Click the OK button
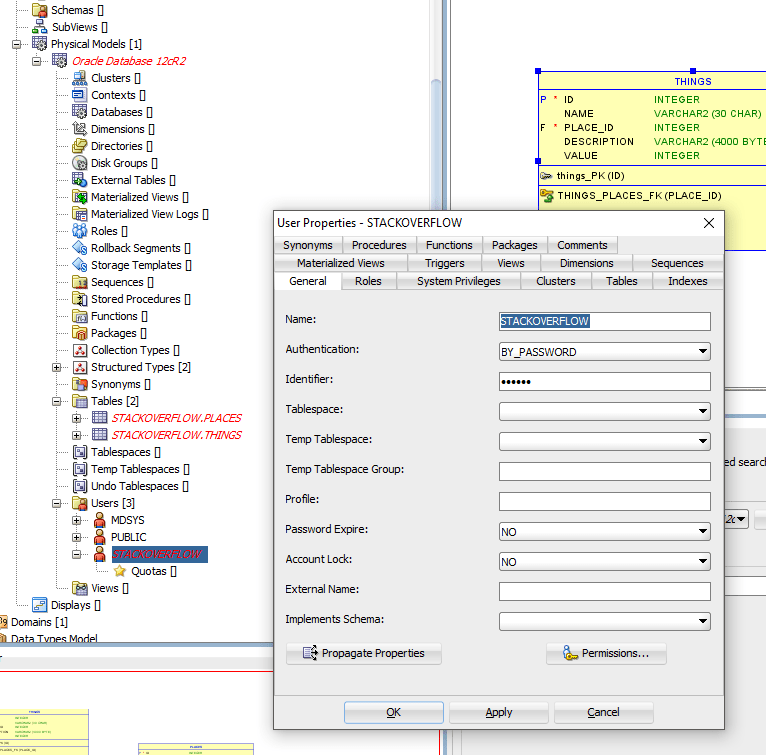This screenshot has height=755, width=766. click(394, 712)
